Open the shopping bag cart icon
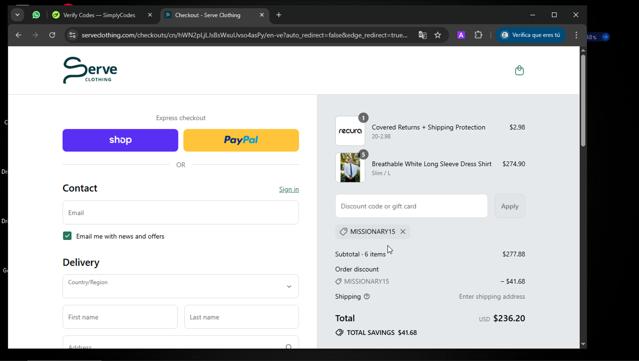This screenshot has width=639, height=361. (519, 70)
